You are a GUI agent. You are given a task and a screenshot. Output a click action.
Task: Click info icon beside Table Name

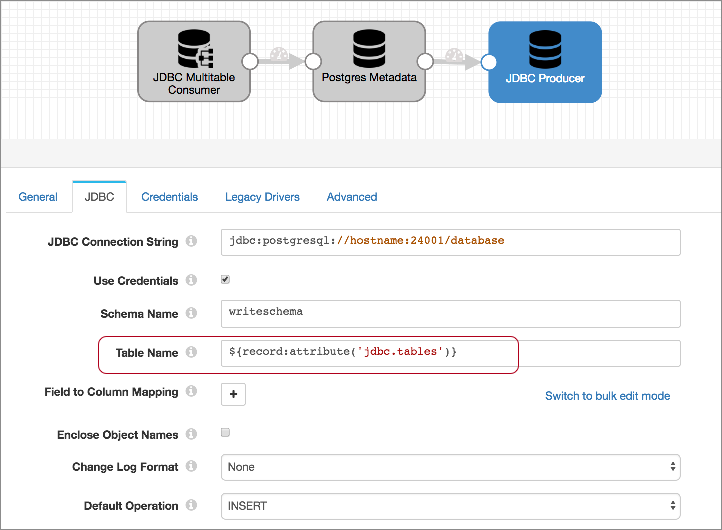click(x=191, y=353)
